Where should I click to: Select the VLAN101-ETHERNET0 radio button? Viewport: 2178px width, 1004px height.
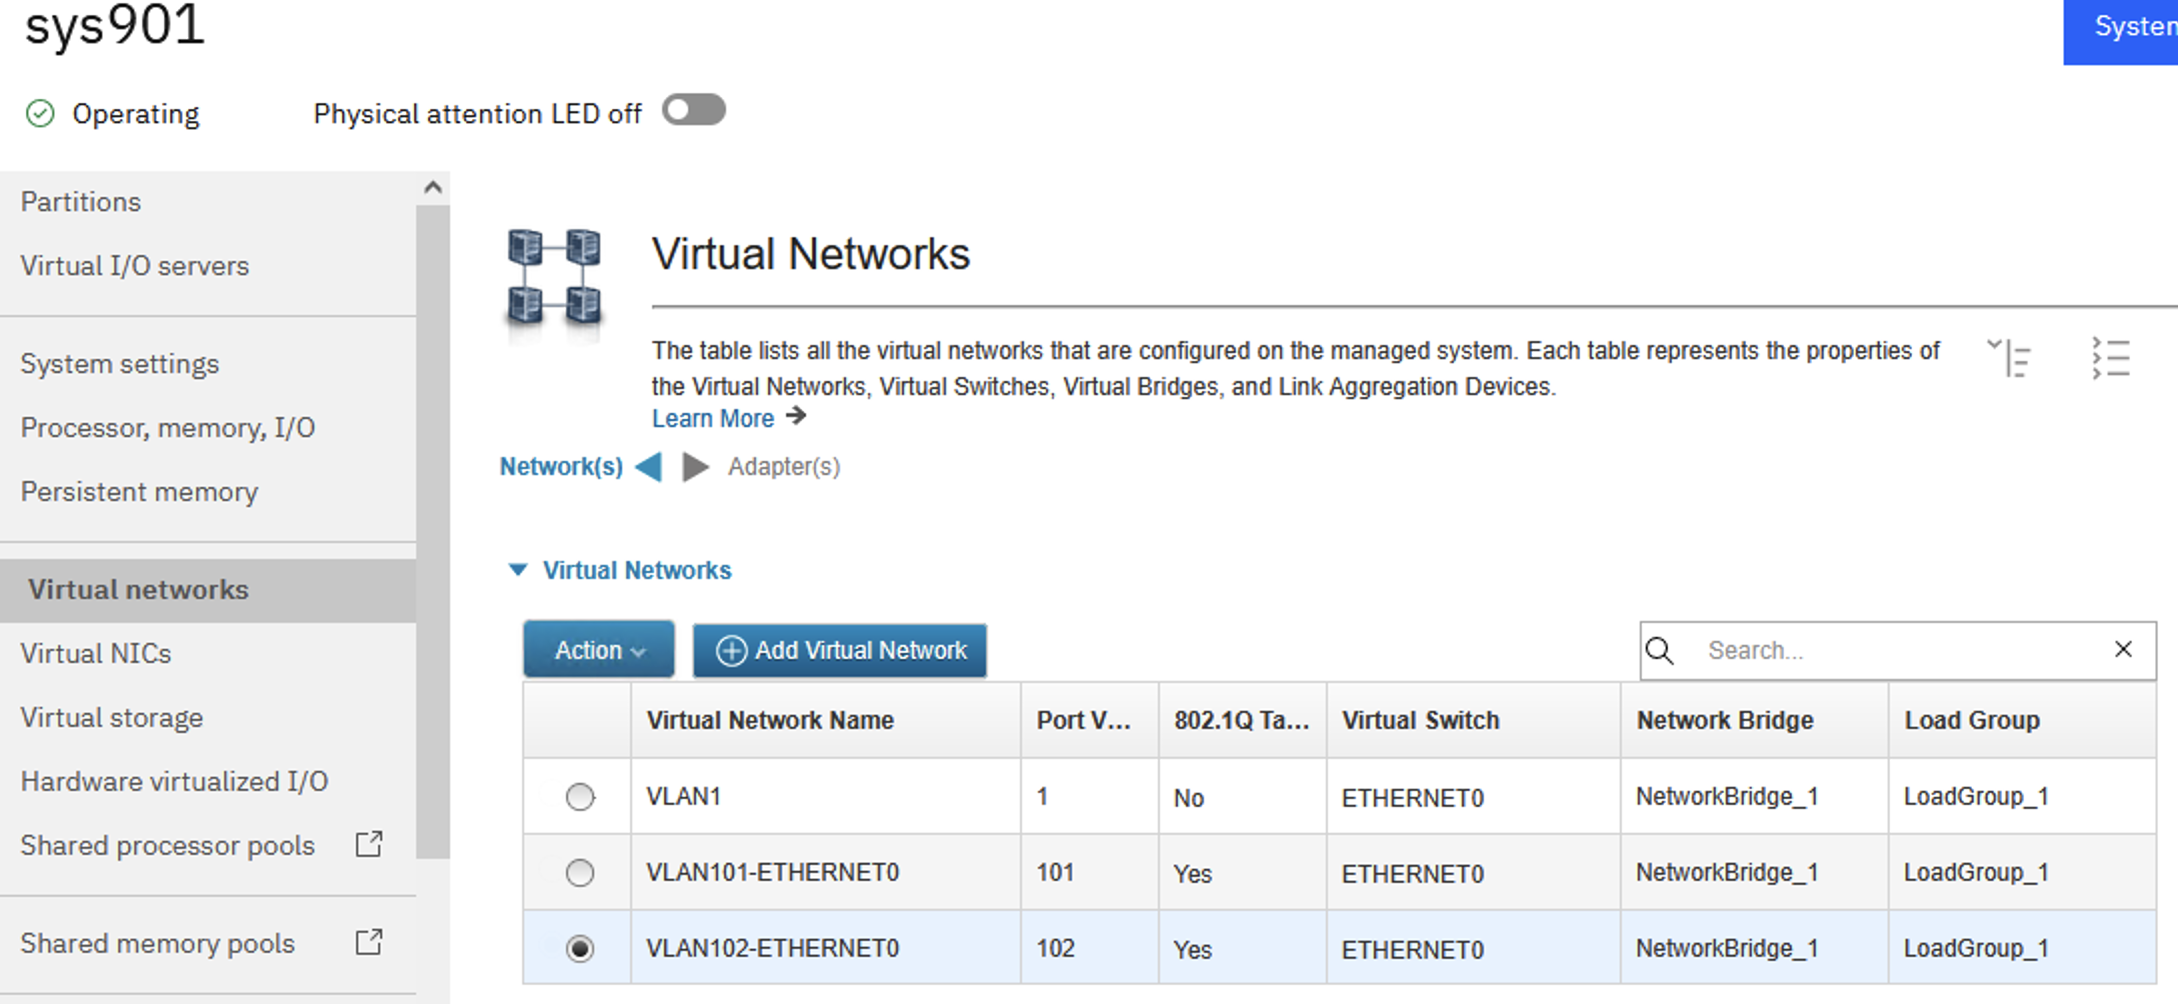pyautogui.click(x=580, y=873)
